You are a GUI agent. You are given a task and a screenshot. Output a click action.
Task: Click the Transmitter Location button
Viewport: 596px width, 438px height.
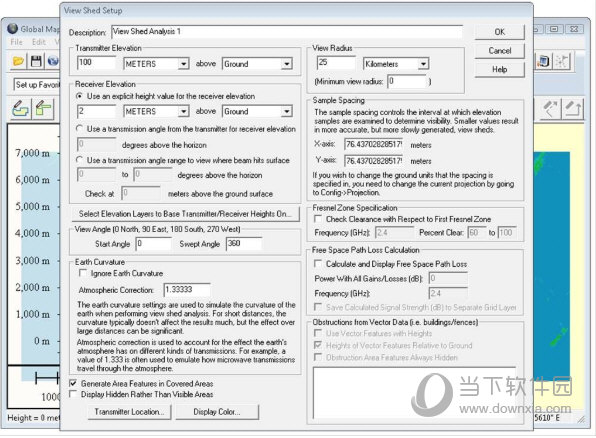pyautogui.click(x=129, y=412)
